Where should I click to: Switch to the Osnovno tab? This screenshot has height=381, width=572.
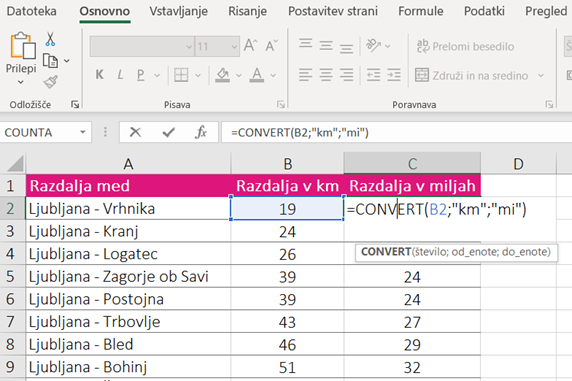coord(105,11)
